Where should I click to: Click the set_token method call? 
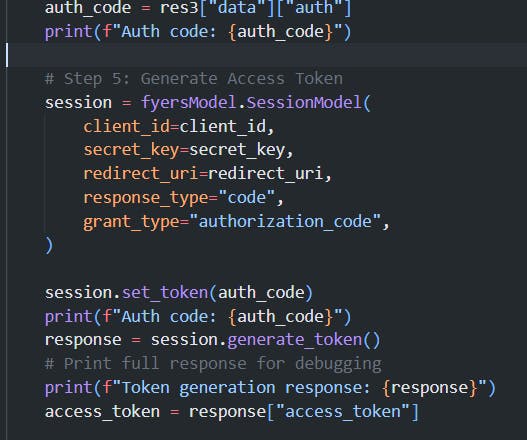coord(165,292)
